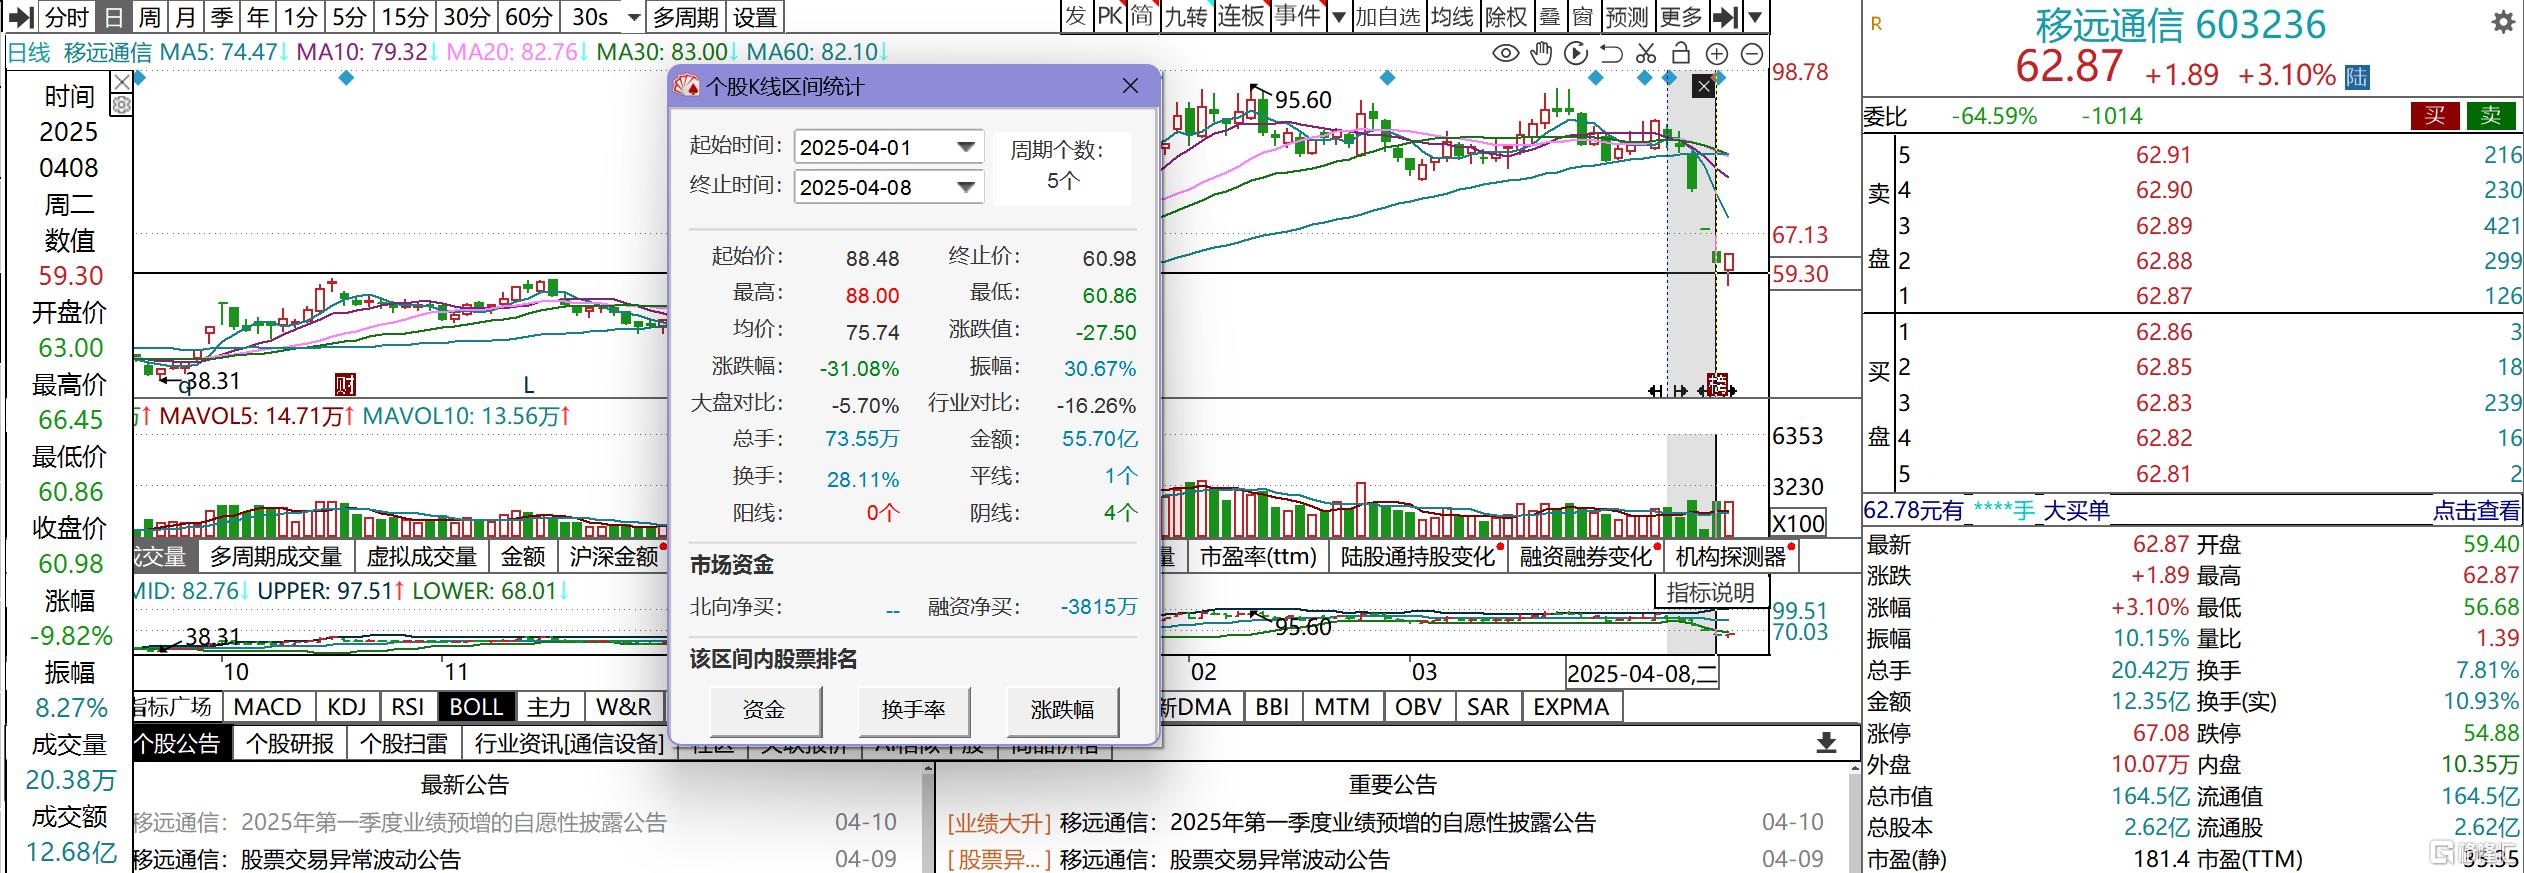Toggle the 简 simplified view button

point(1142,17)
